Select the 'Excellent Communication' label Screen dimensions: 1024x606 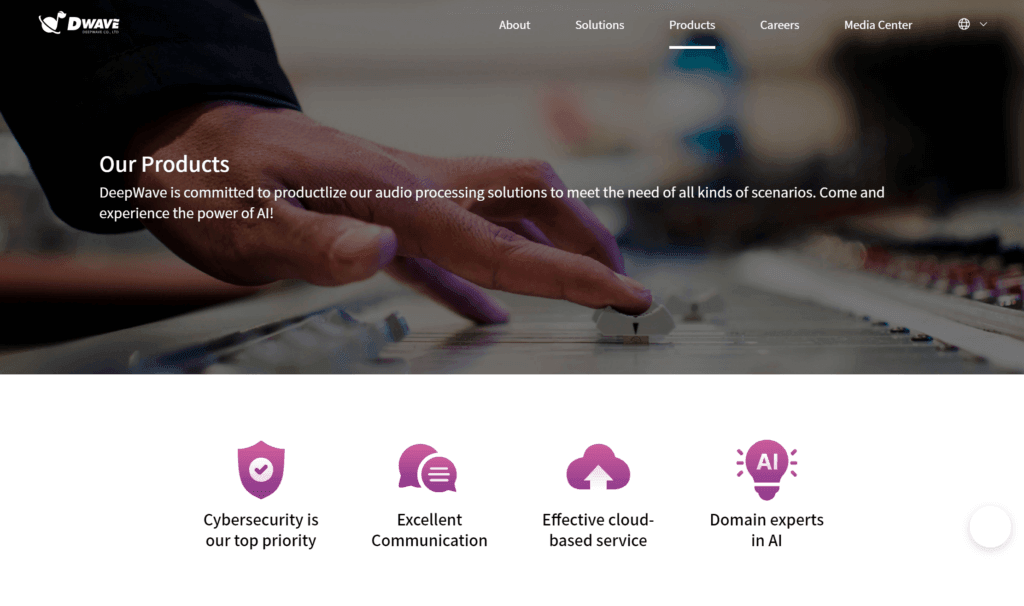click(x=429, y=530)
